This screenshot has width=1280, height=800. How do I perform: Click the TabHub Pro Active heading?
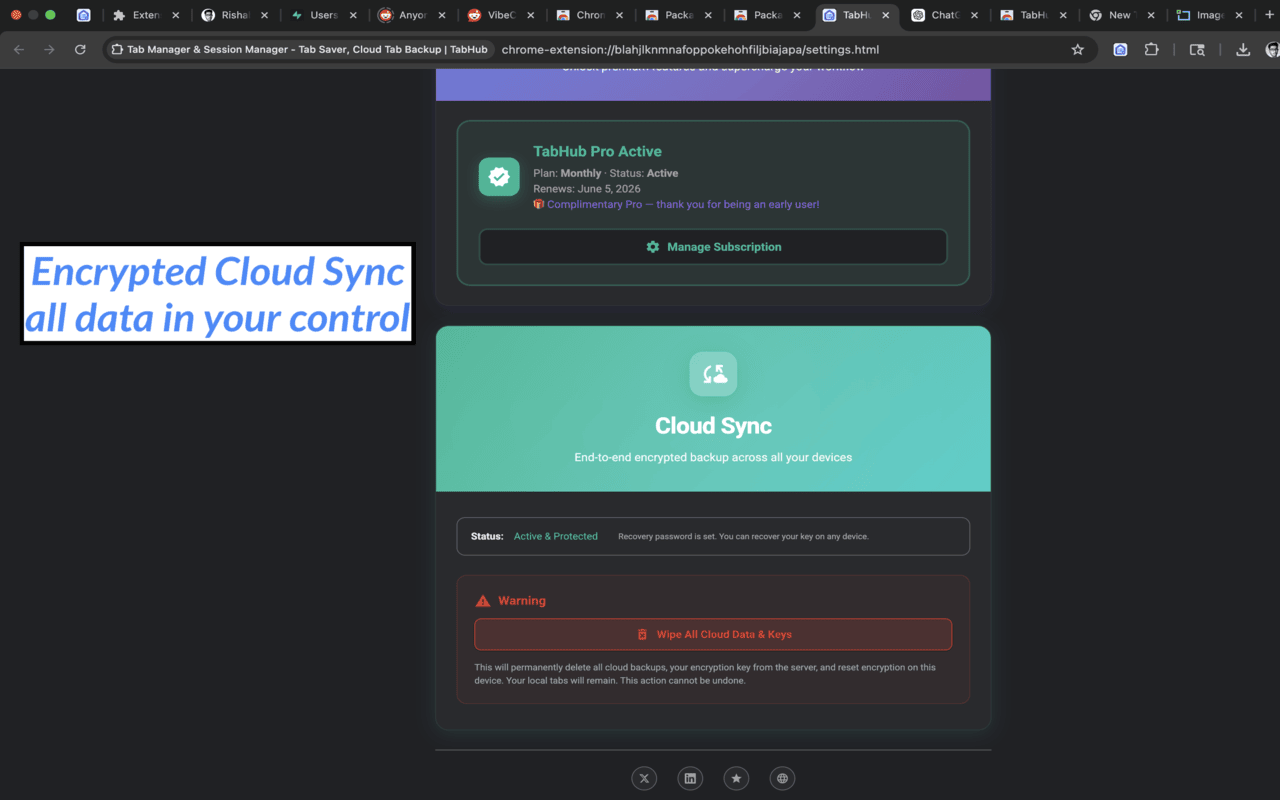point(597,151)
